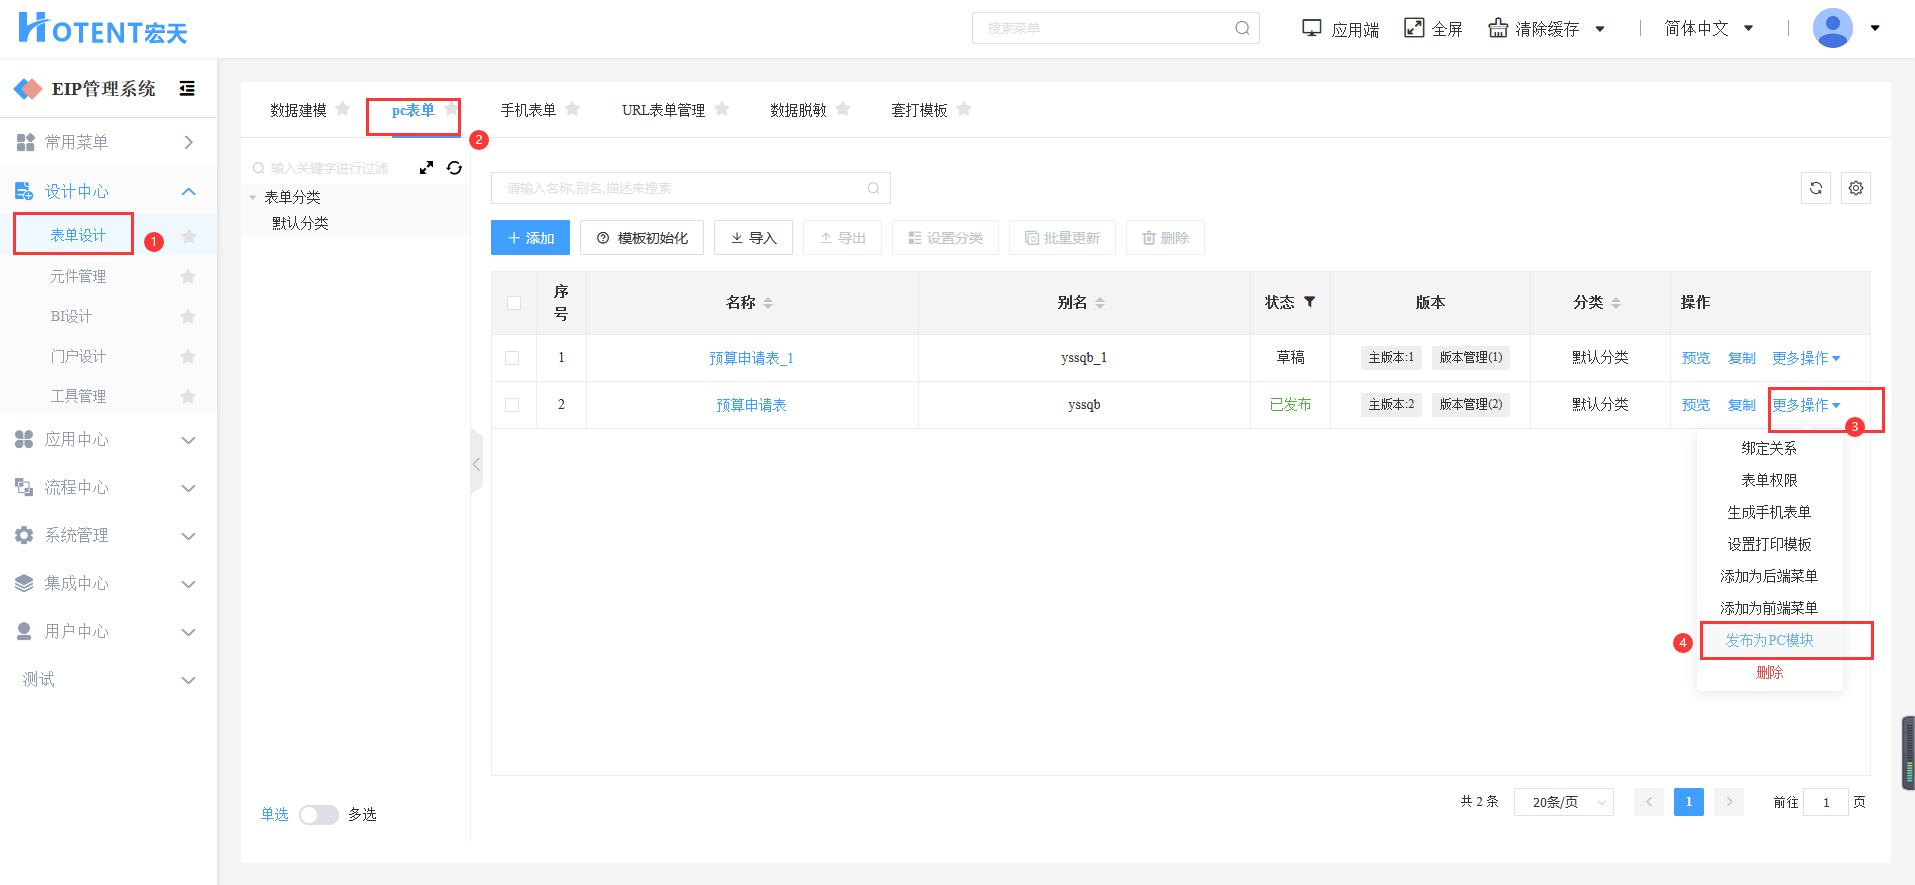The height and width of the screenshot is (885, 1915).
Task: Click the sidebar collapse menu icon
Action: (187, 89)
